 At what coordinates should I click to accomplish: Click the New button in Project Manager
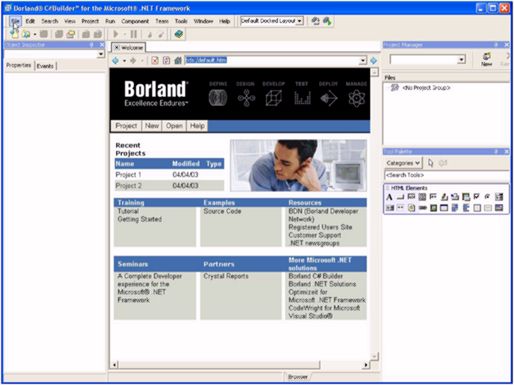coord(487,59)
